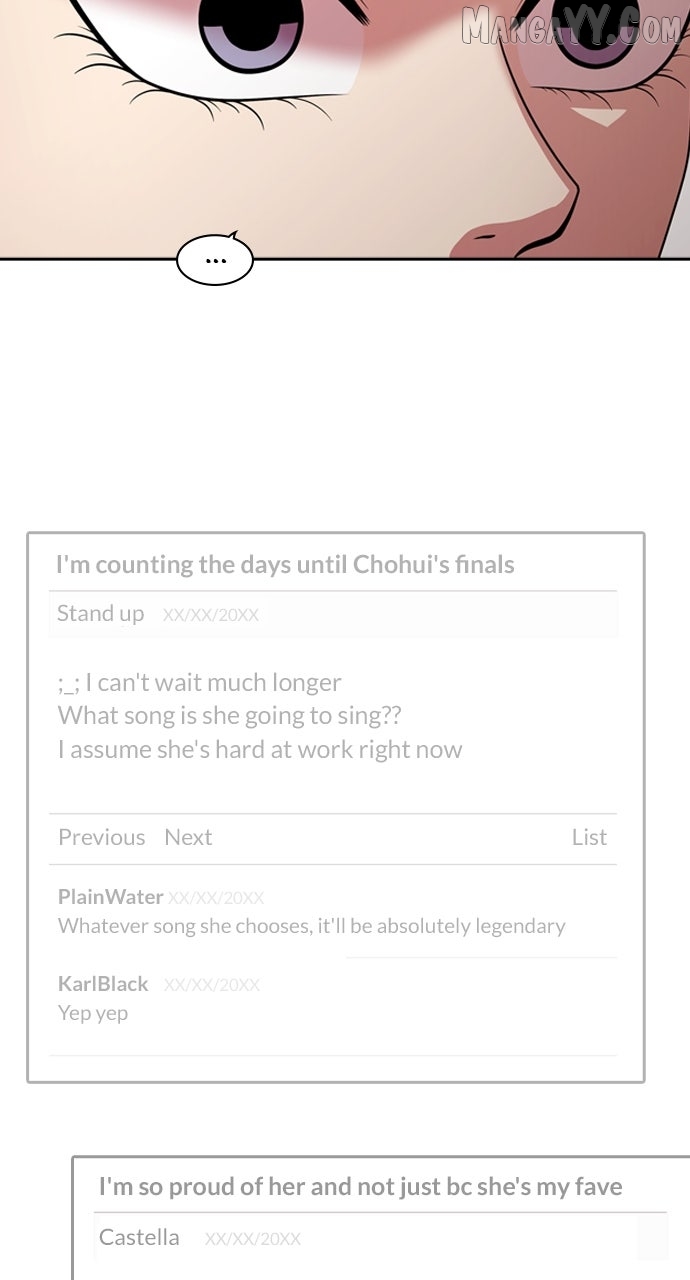690x1280 pixels.
Task: Click the "Yep yep" comment text
Action: 93,1013
